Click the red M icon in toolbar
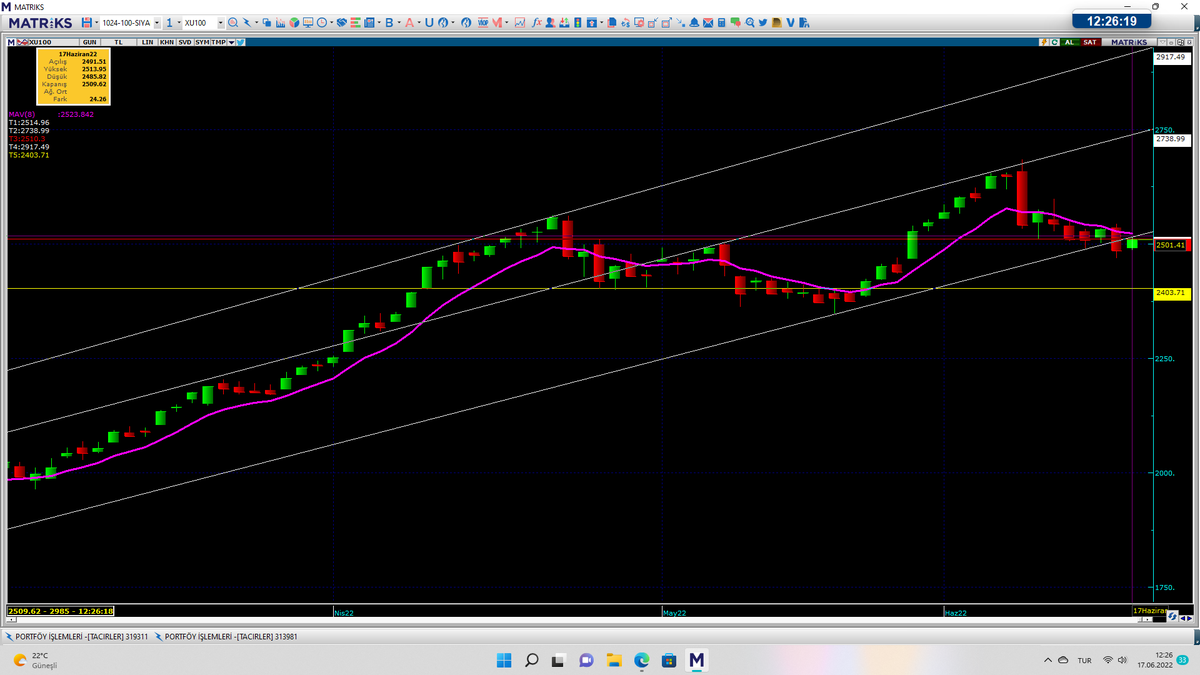Viewport: 1200px width, 675px height. 497,22
